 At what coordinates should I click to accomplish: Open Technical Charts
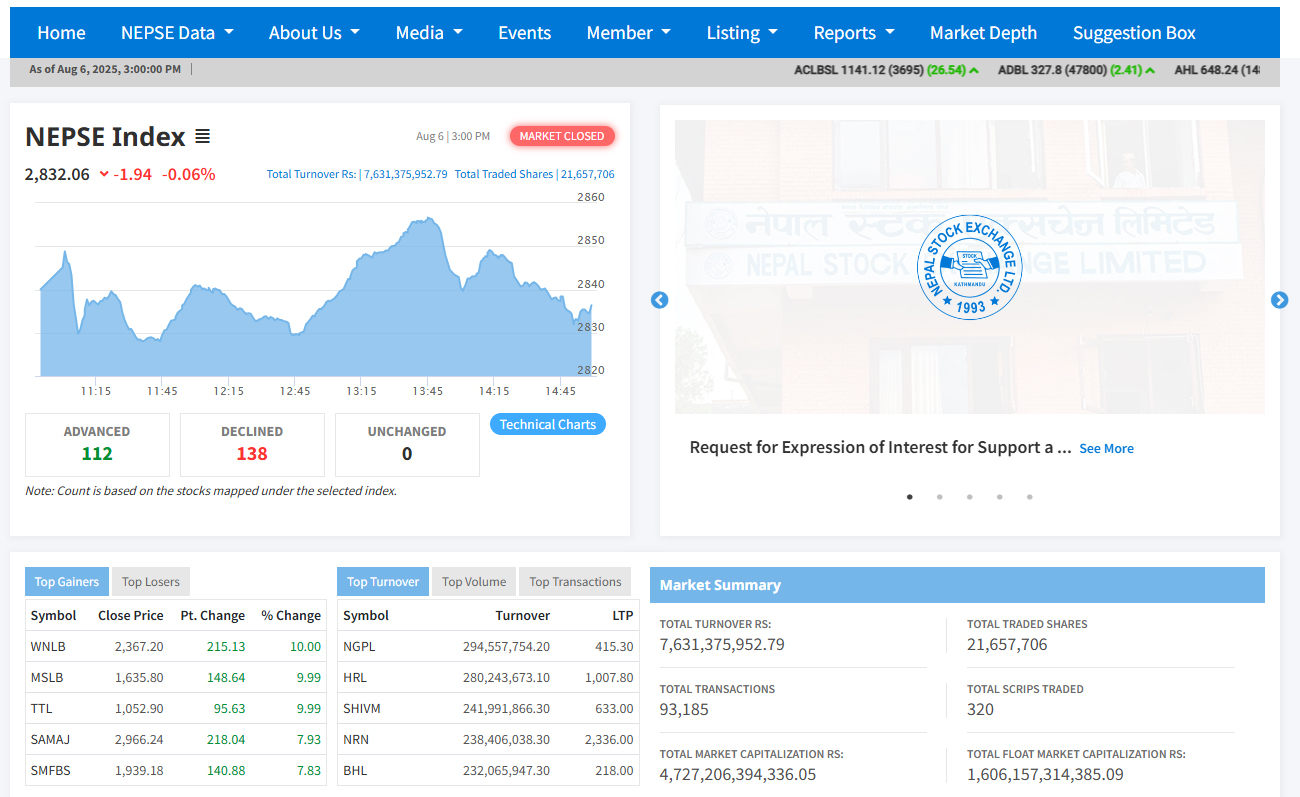click(x=547, y=425)
